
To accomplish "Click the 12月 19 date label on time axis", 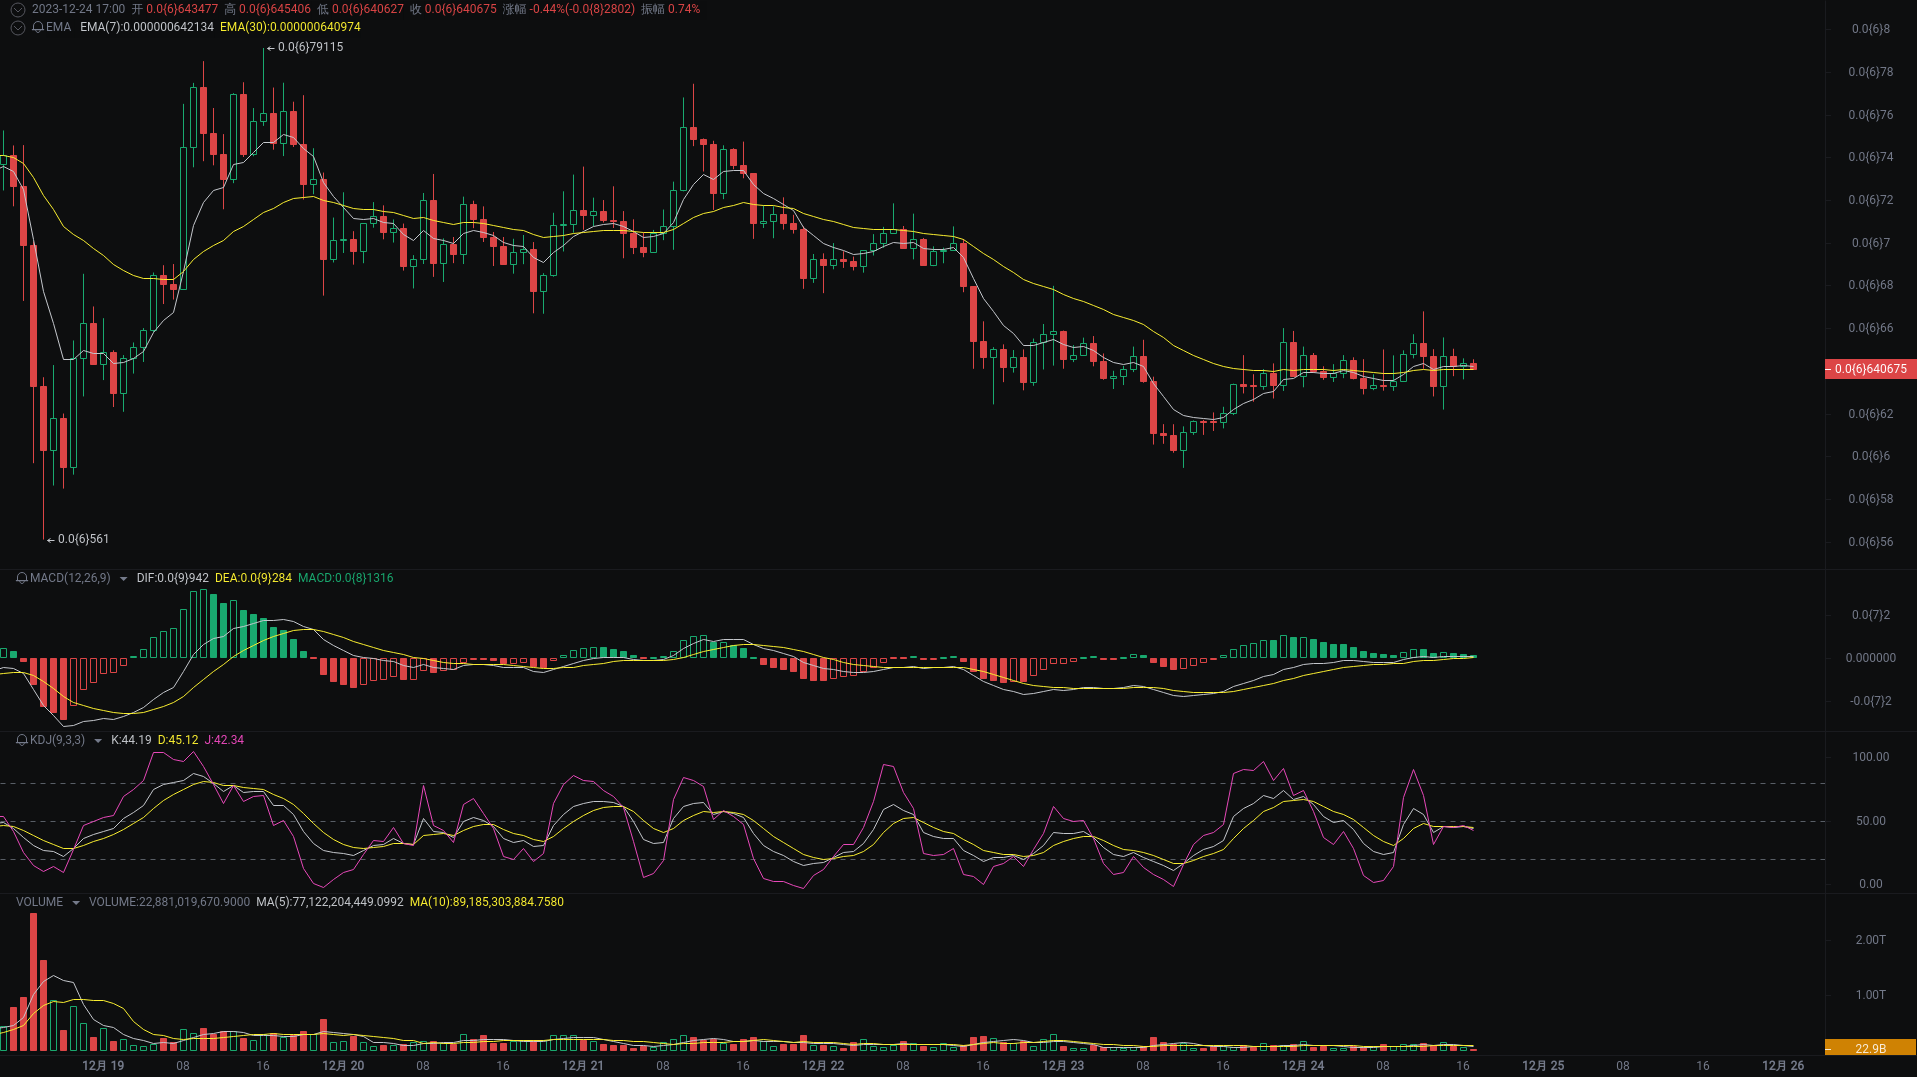I will click(103, 1066).
